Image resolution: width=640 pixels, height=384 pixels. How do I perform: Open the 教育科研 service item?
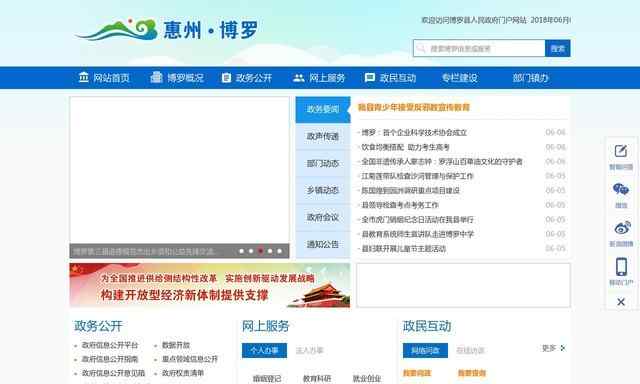[317, 379]
